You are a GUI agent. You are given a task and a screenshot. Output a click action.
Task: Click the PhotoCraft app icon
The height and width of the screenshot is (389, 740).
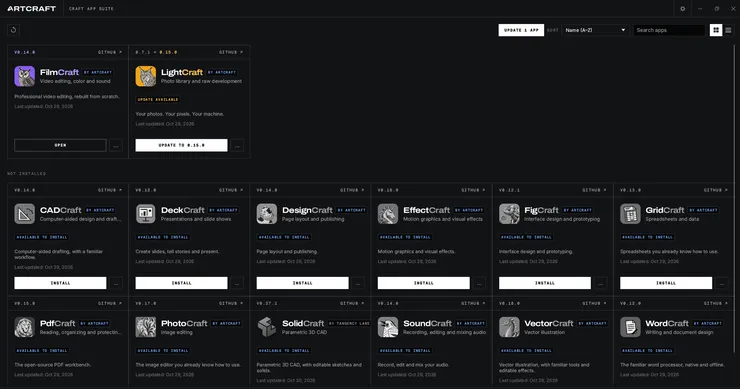[x=146, y=327]
